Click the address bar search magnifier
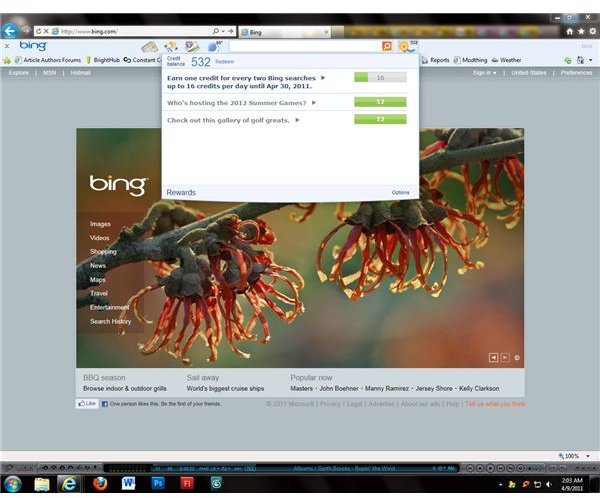The image size is (600, 498). click(x=215, y=31)
